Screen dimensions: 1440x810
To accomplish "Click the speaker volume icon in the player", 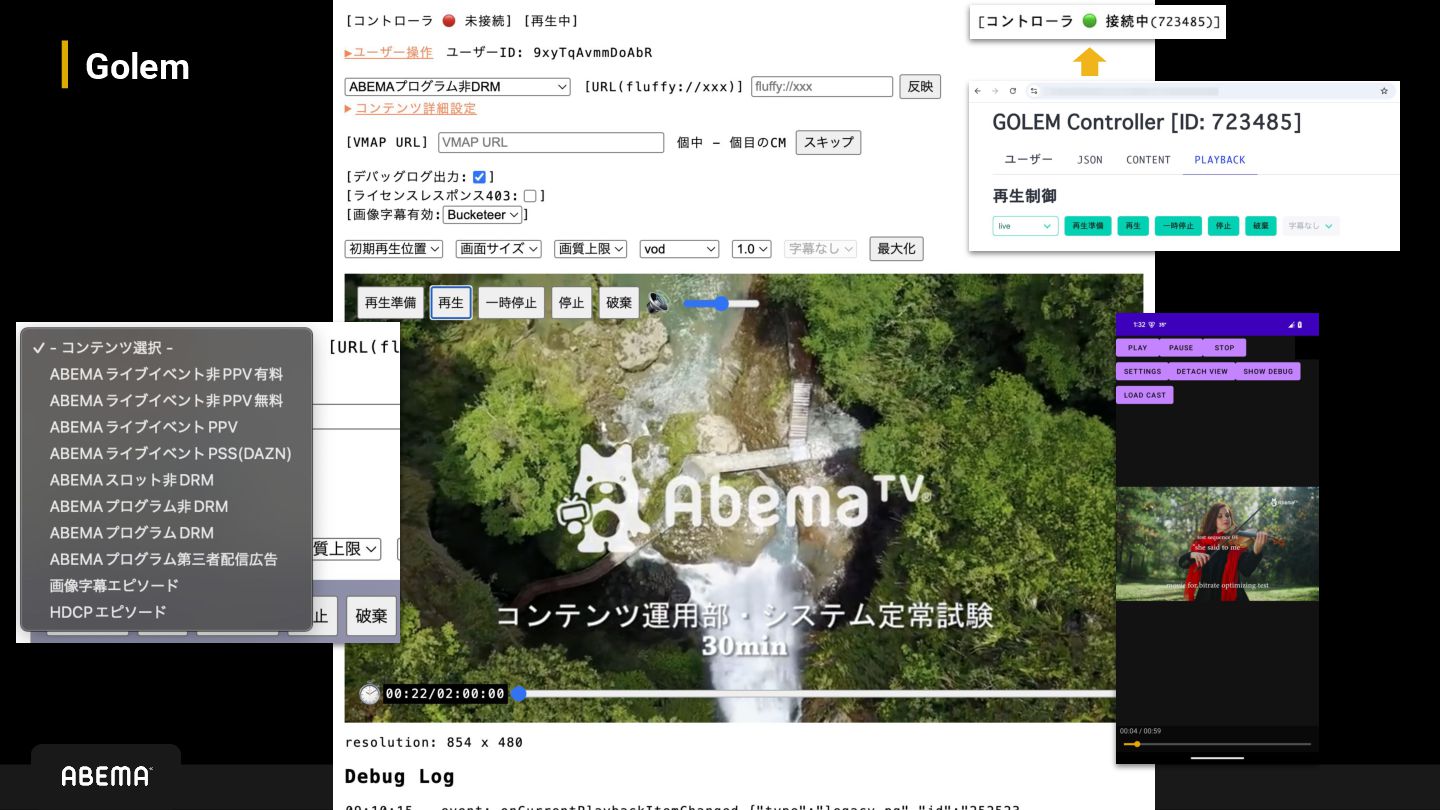I will [658, 303].
